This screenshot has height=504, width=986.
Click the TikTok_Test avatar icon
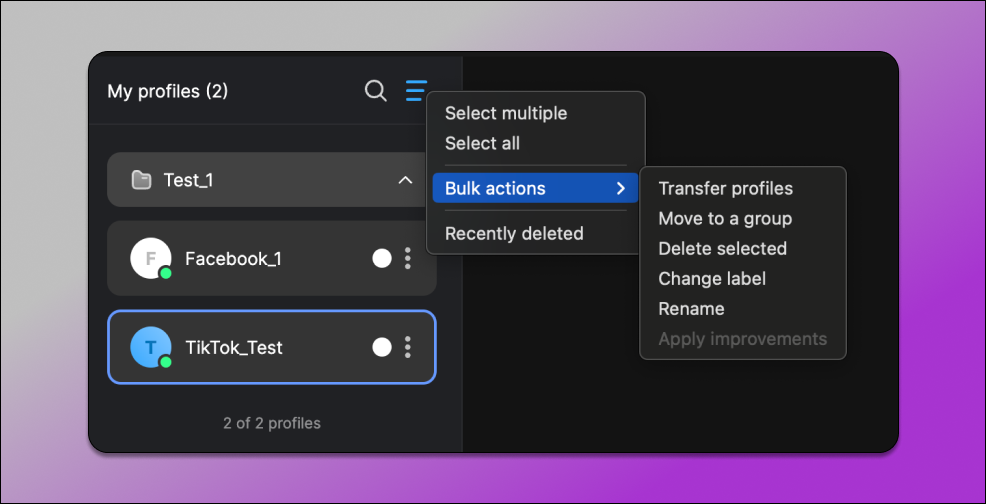pyautogui.click(x=150, y=347)
